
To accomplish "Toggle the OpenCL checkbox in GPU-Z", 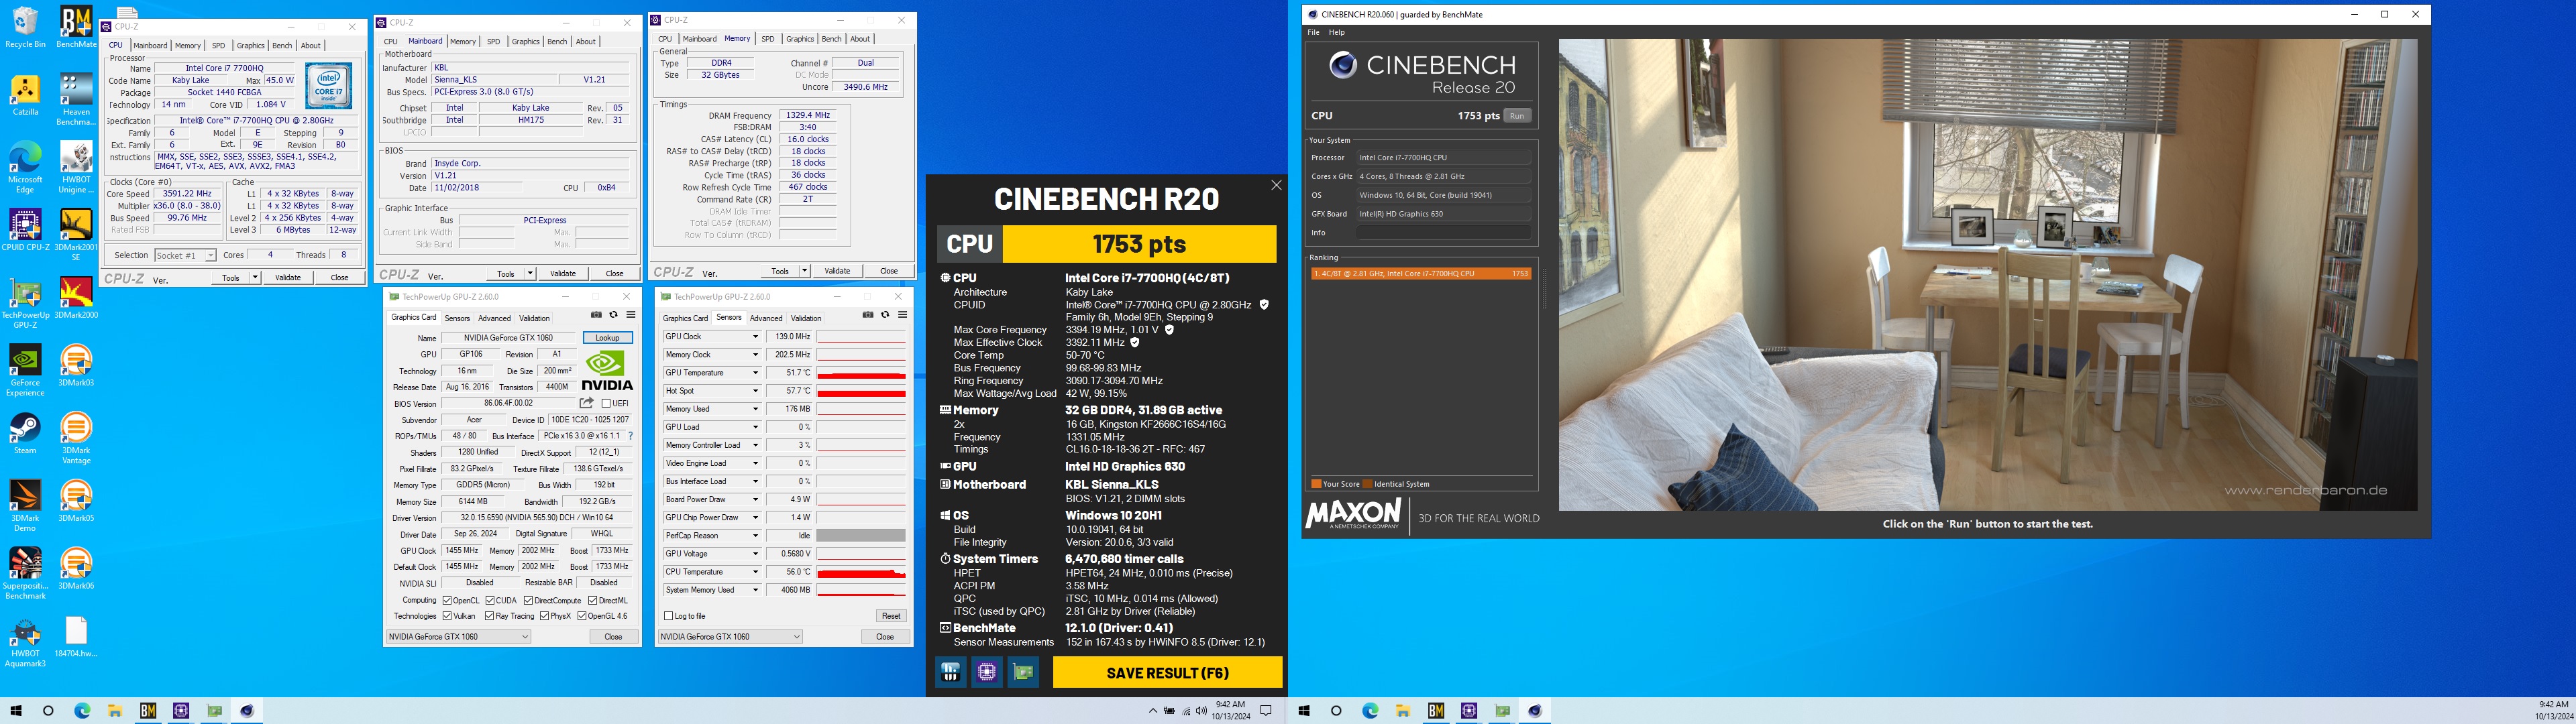I will (447, 600).
